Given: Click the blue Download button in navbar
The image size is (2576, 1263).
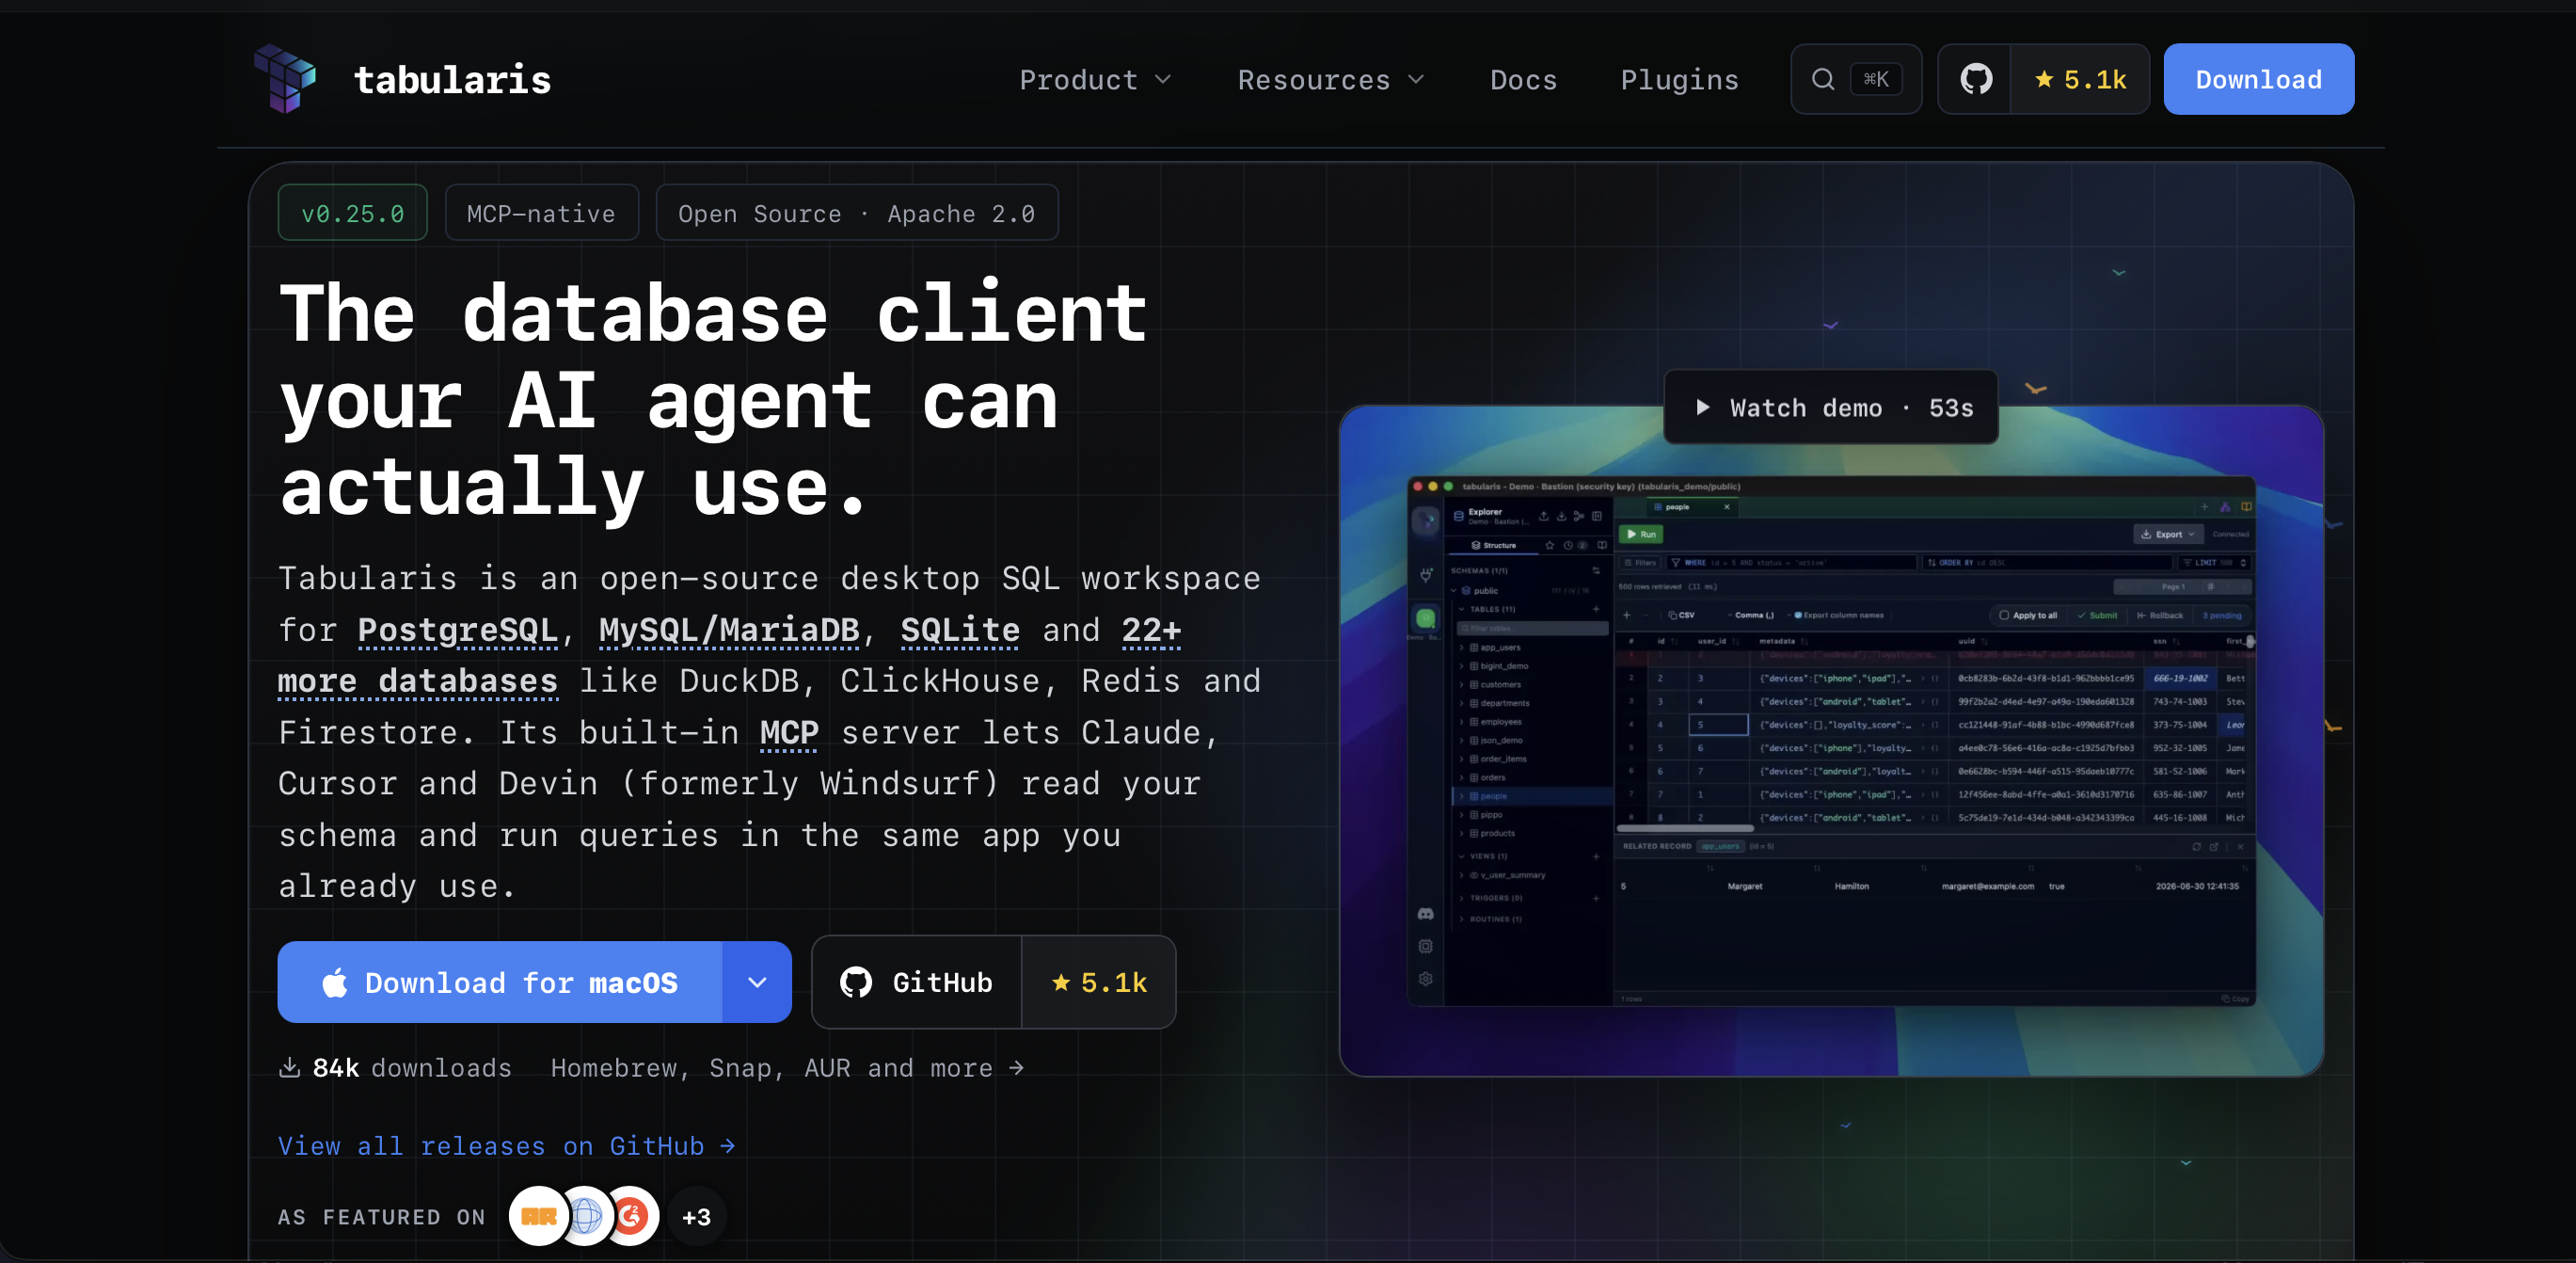Looking at the screenshot, I should pos(2258,79).
